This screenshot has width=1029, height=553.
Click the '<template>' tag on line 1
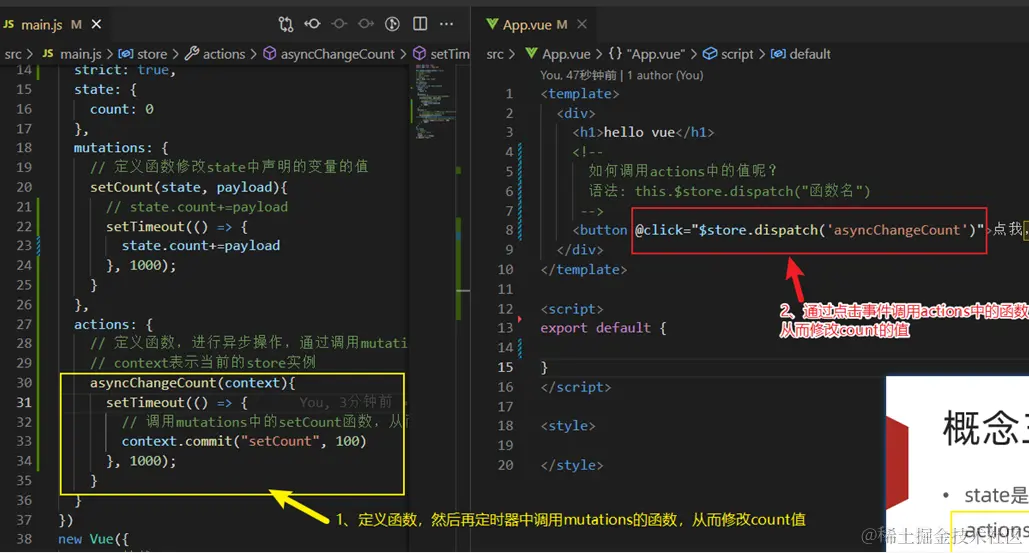580,93
